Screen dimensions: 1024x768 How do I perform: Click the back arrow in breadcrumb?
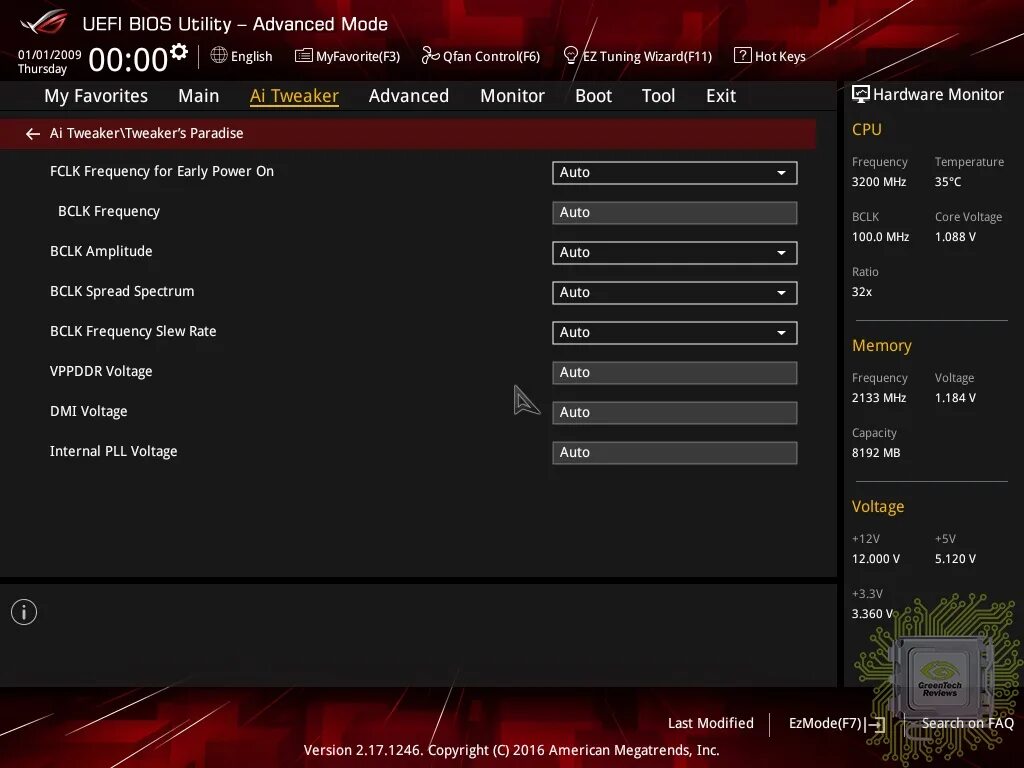tap(33, 134)
